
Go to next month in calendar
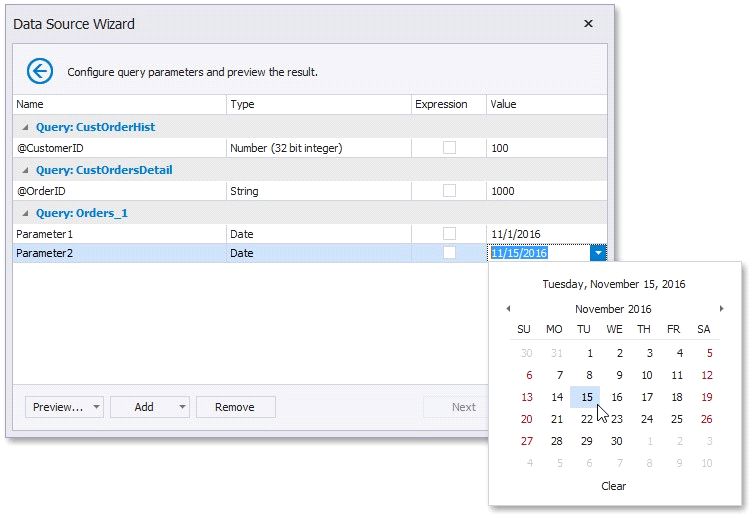click(721, 309)
